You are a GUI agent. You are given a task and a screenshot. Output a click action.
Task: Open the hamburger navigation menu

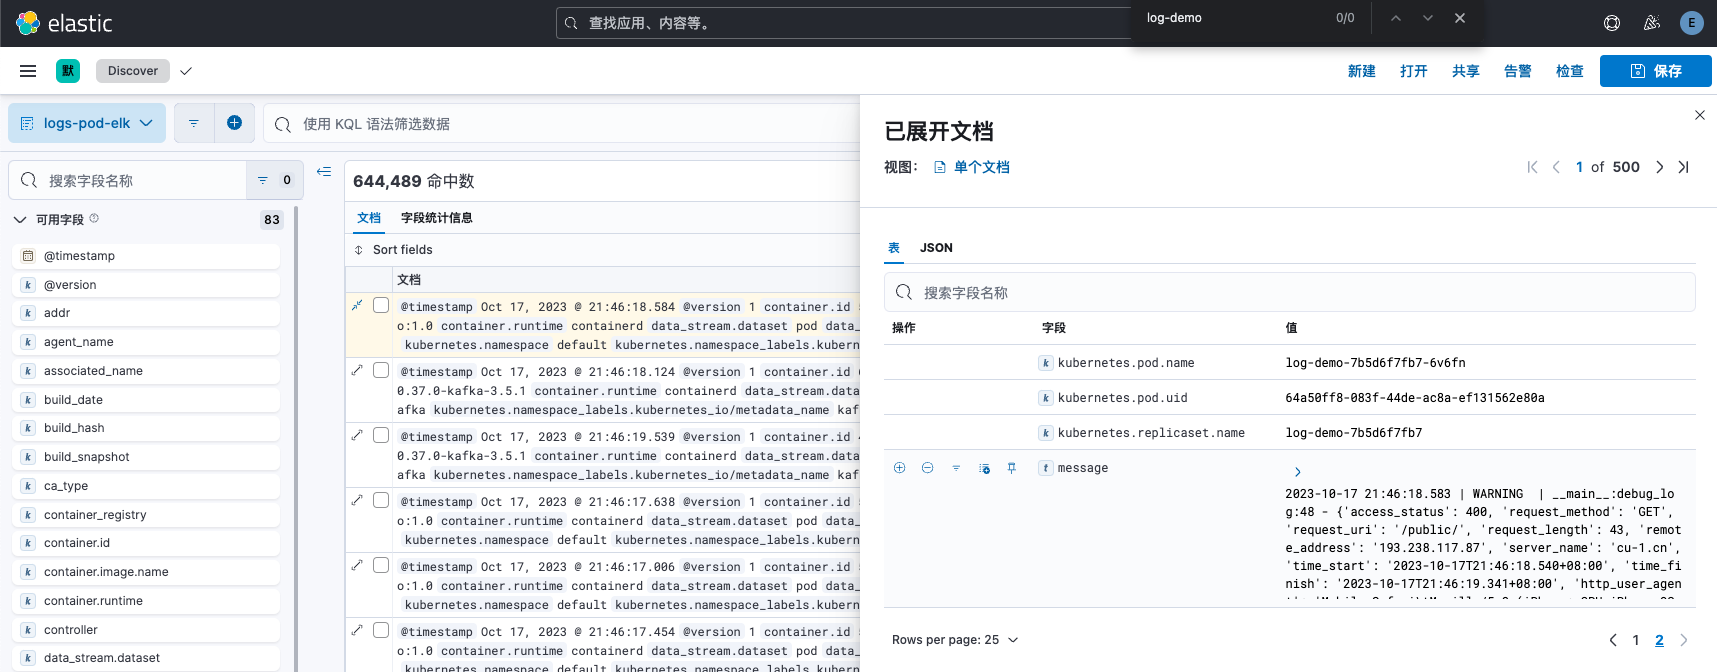click(28, 71)
